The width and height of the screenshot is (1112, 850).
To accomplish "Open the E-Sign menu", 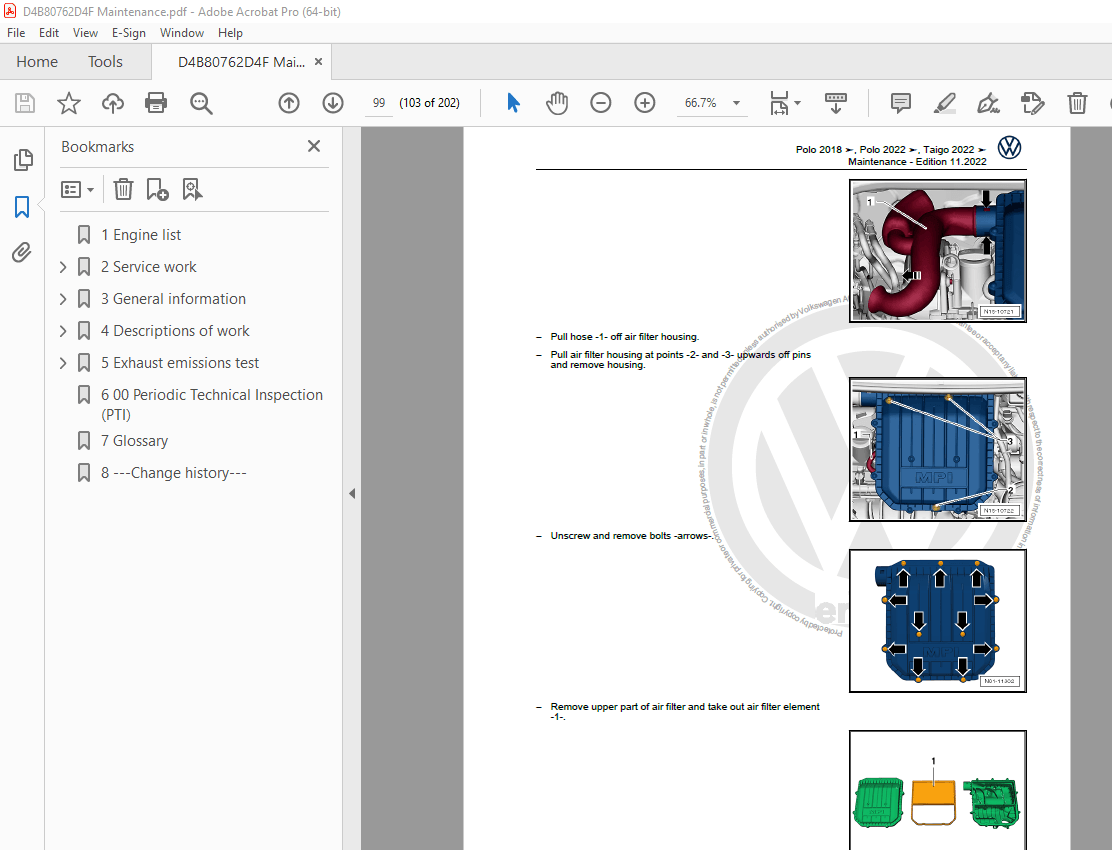I will (128, 33).
